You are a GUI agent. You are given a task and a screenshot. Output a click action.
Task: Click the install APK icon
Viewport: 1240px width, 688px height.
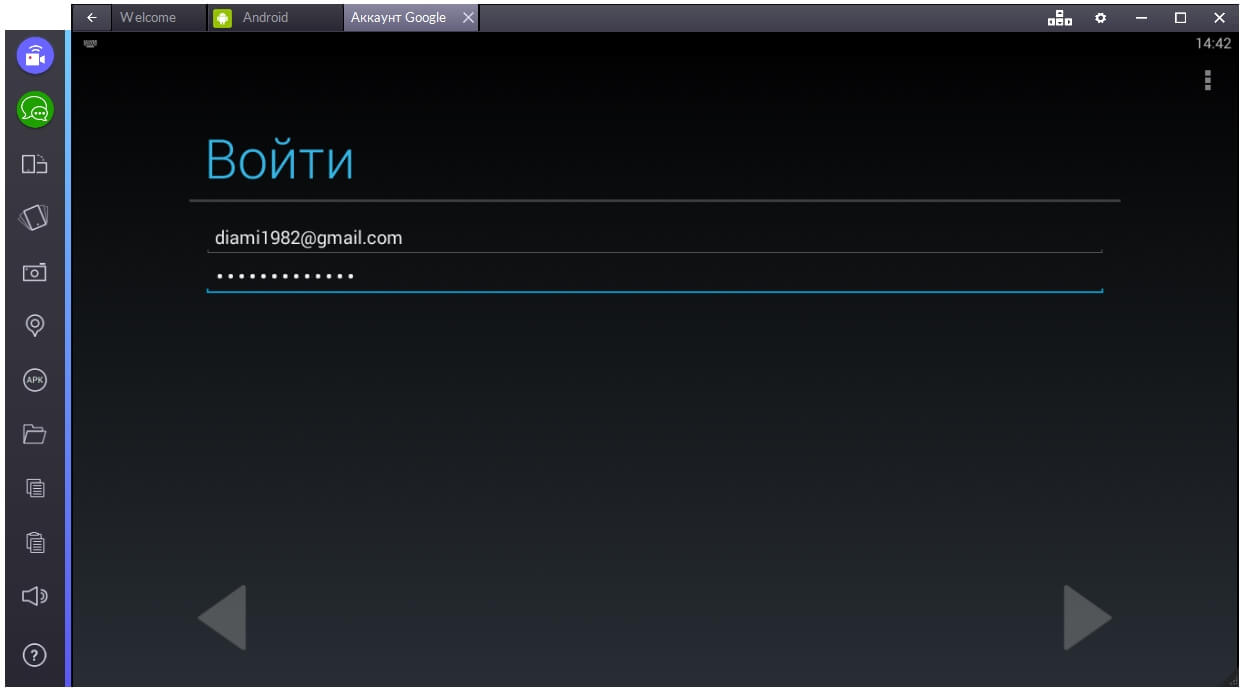[35, 380]
